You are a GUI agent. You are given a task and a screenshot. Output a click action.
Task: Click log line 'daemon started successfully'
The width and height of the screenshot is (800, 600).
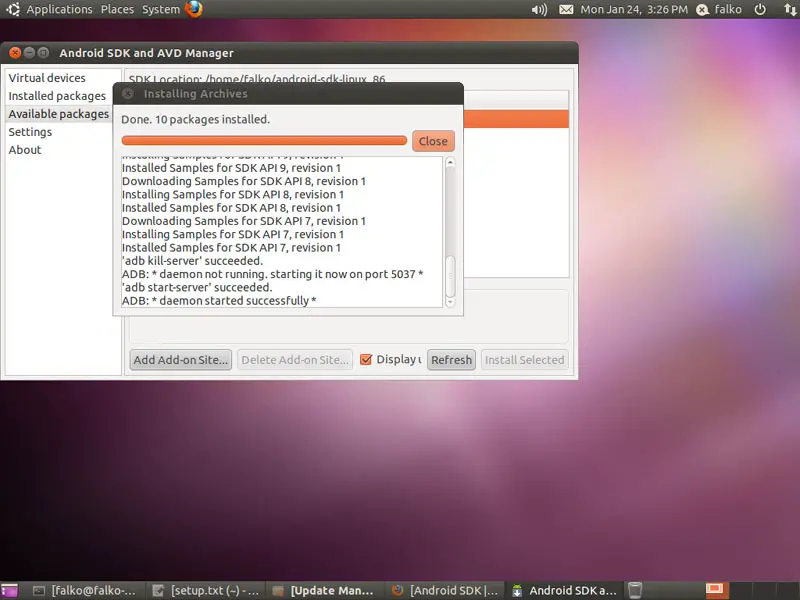(219, 301)
